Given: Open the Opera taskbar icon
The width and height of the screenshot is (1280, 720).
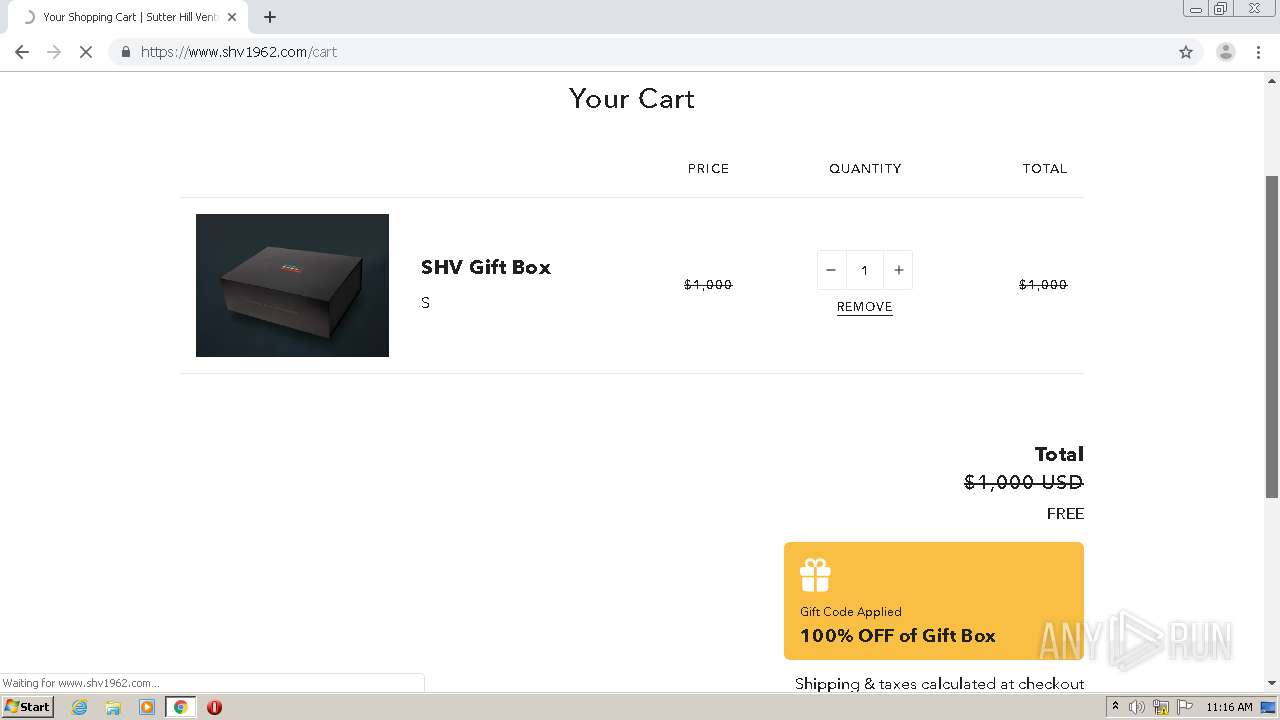Looking at the screenshot, I should [214, 707].
